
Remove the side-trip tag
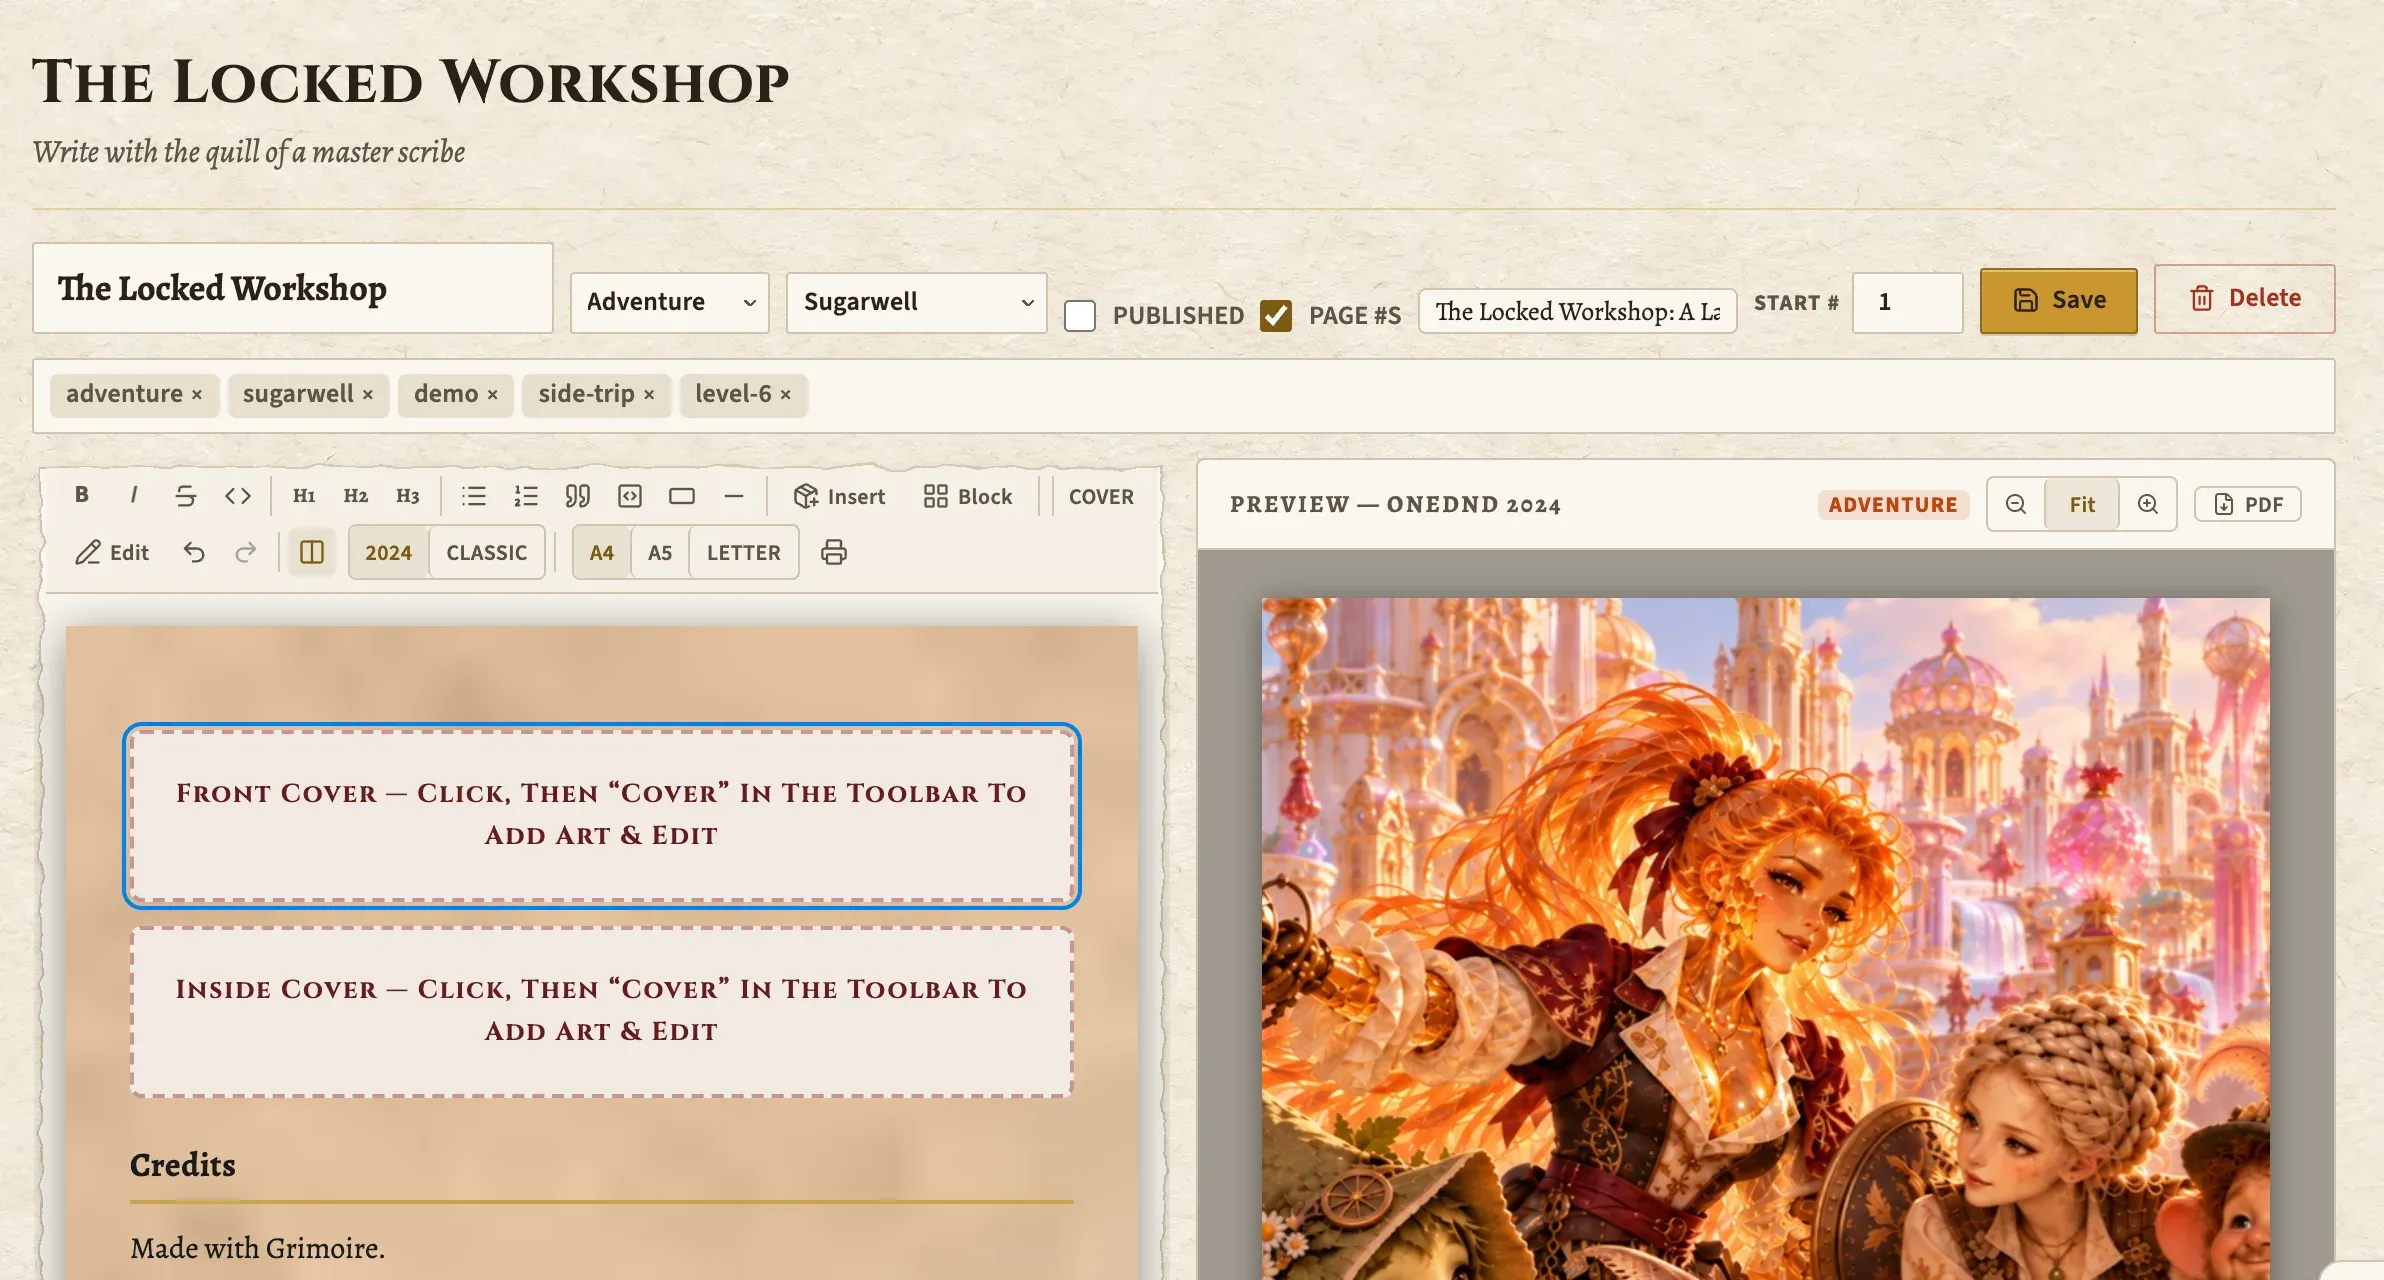649,395
